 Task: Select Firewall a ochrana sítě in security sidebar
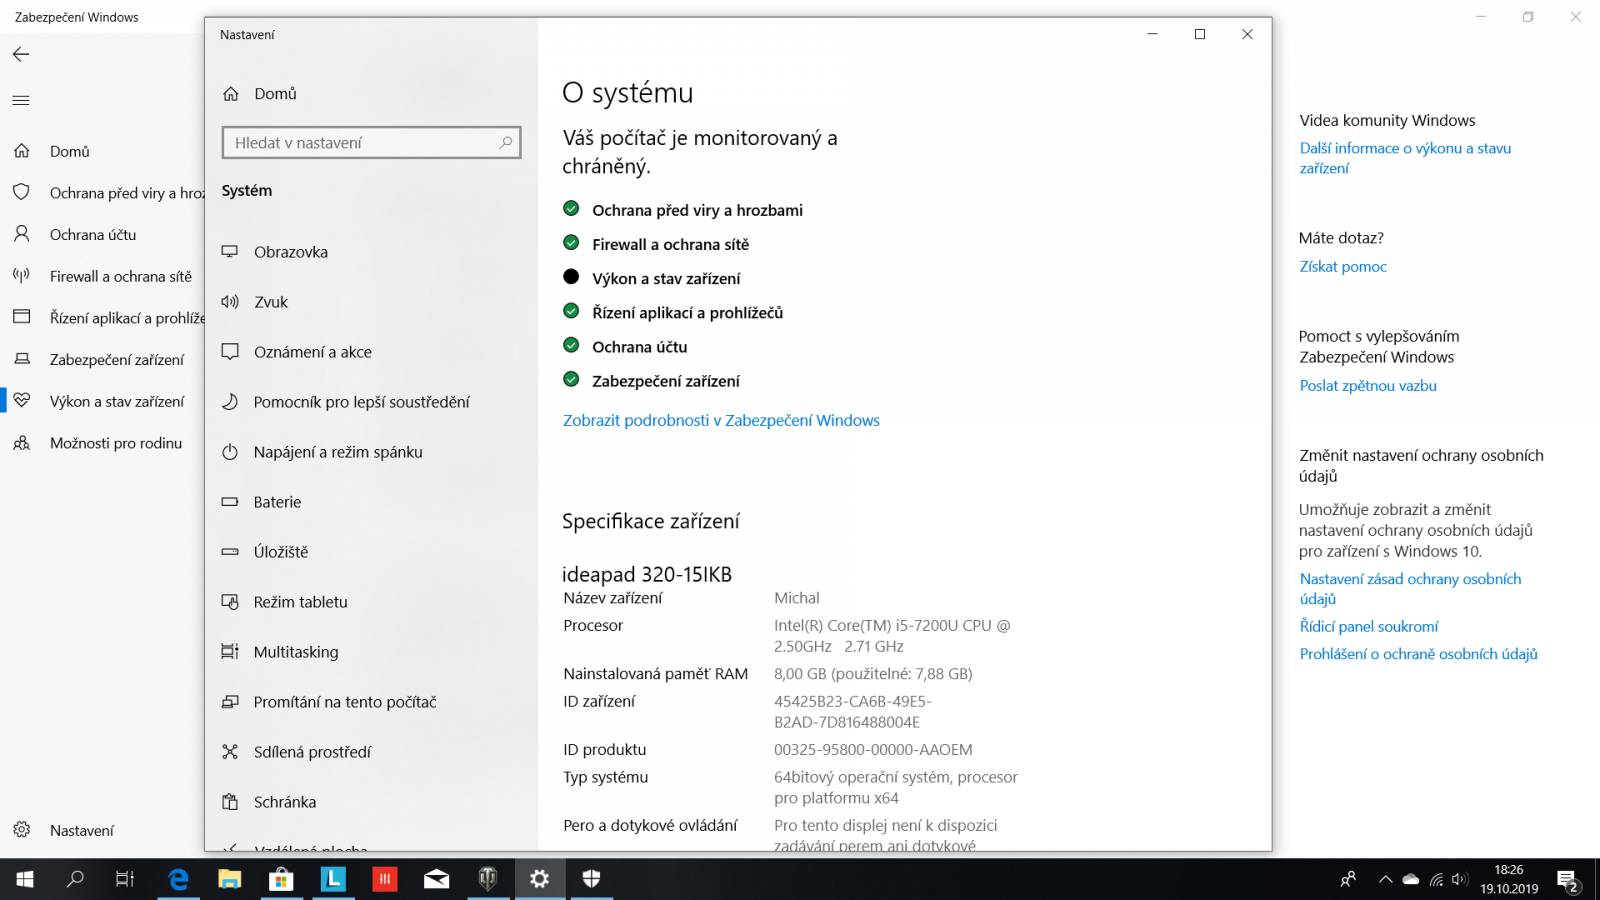103,277
